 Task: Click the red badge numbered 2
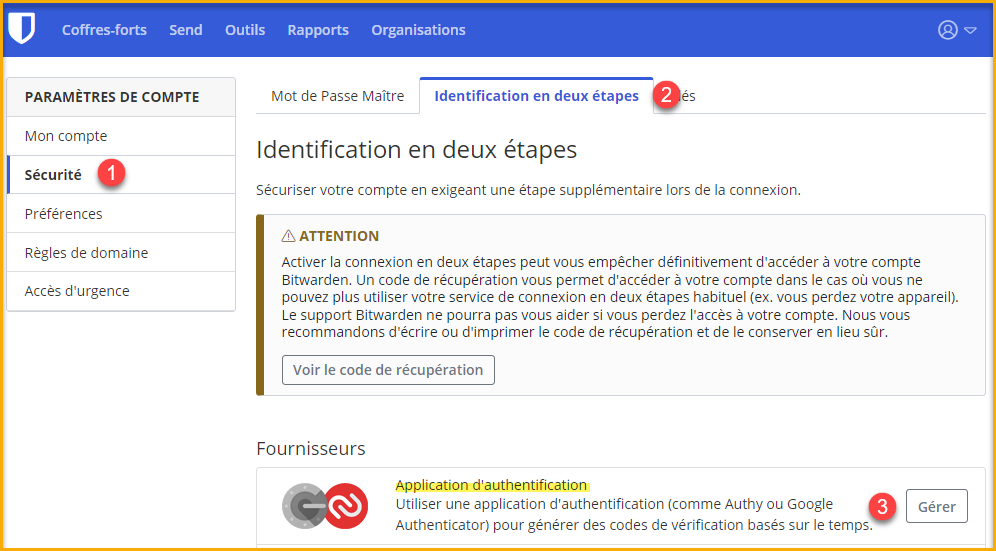coord(667,95)
